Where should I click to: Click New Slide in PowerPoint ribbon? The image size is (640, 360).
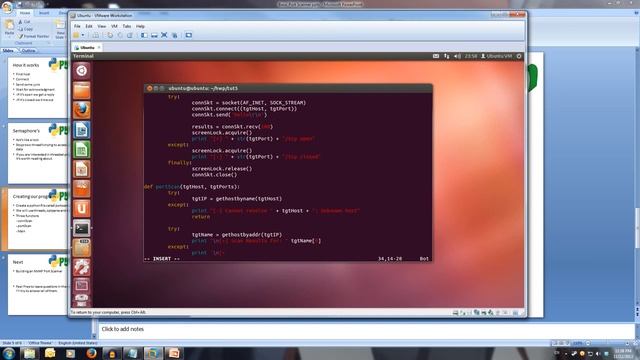click(x=60, y=29)
